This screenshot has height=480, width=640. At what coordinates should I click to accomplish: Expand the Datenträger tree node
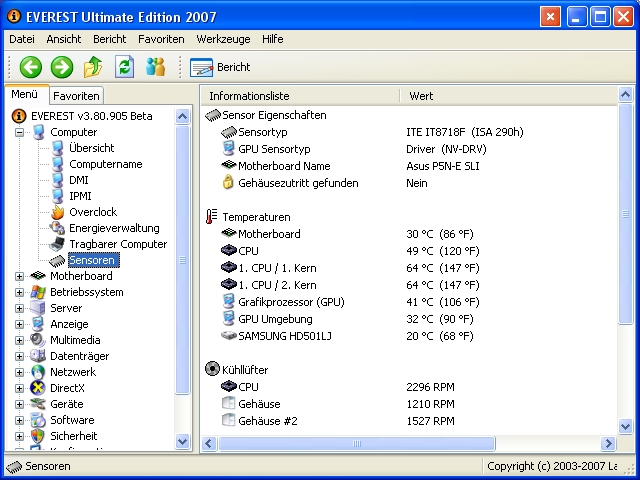pos(19,356)
